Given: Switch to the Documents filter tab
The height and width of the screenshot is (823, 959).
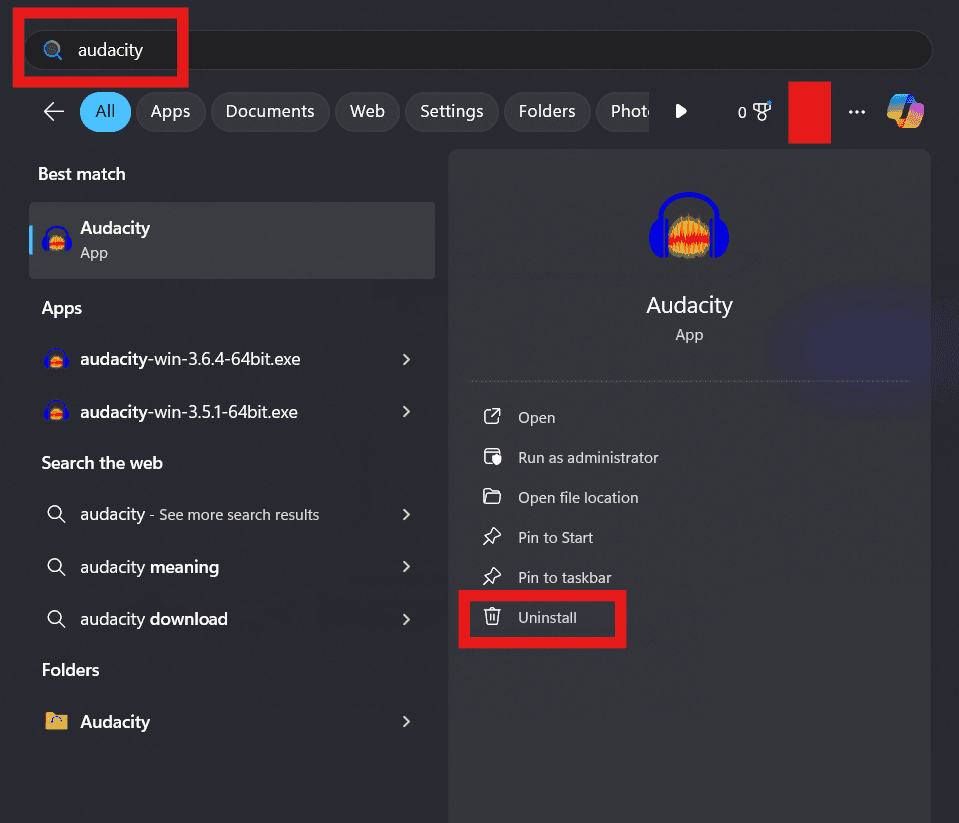Looking at the screenshot, I should click(270, 112).
